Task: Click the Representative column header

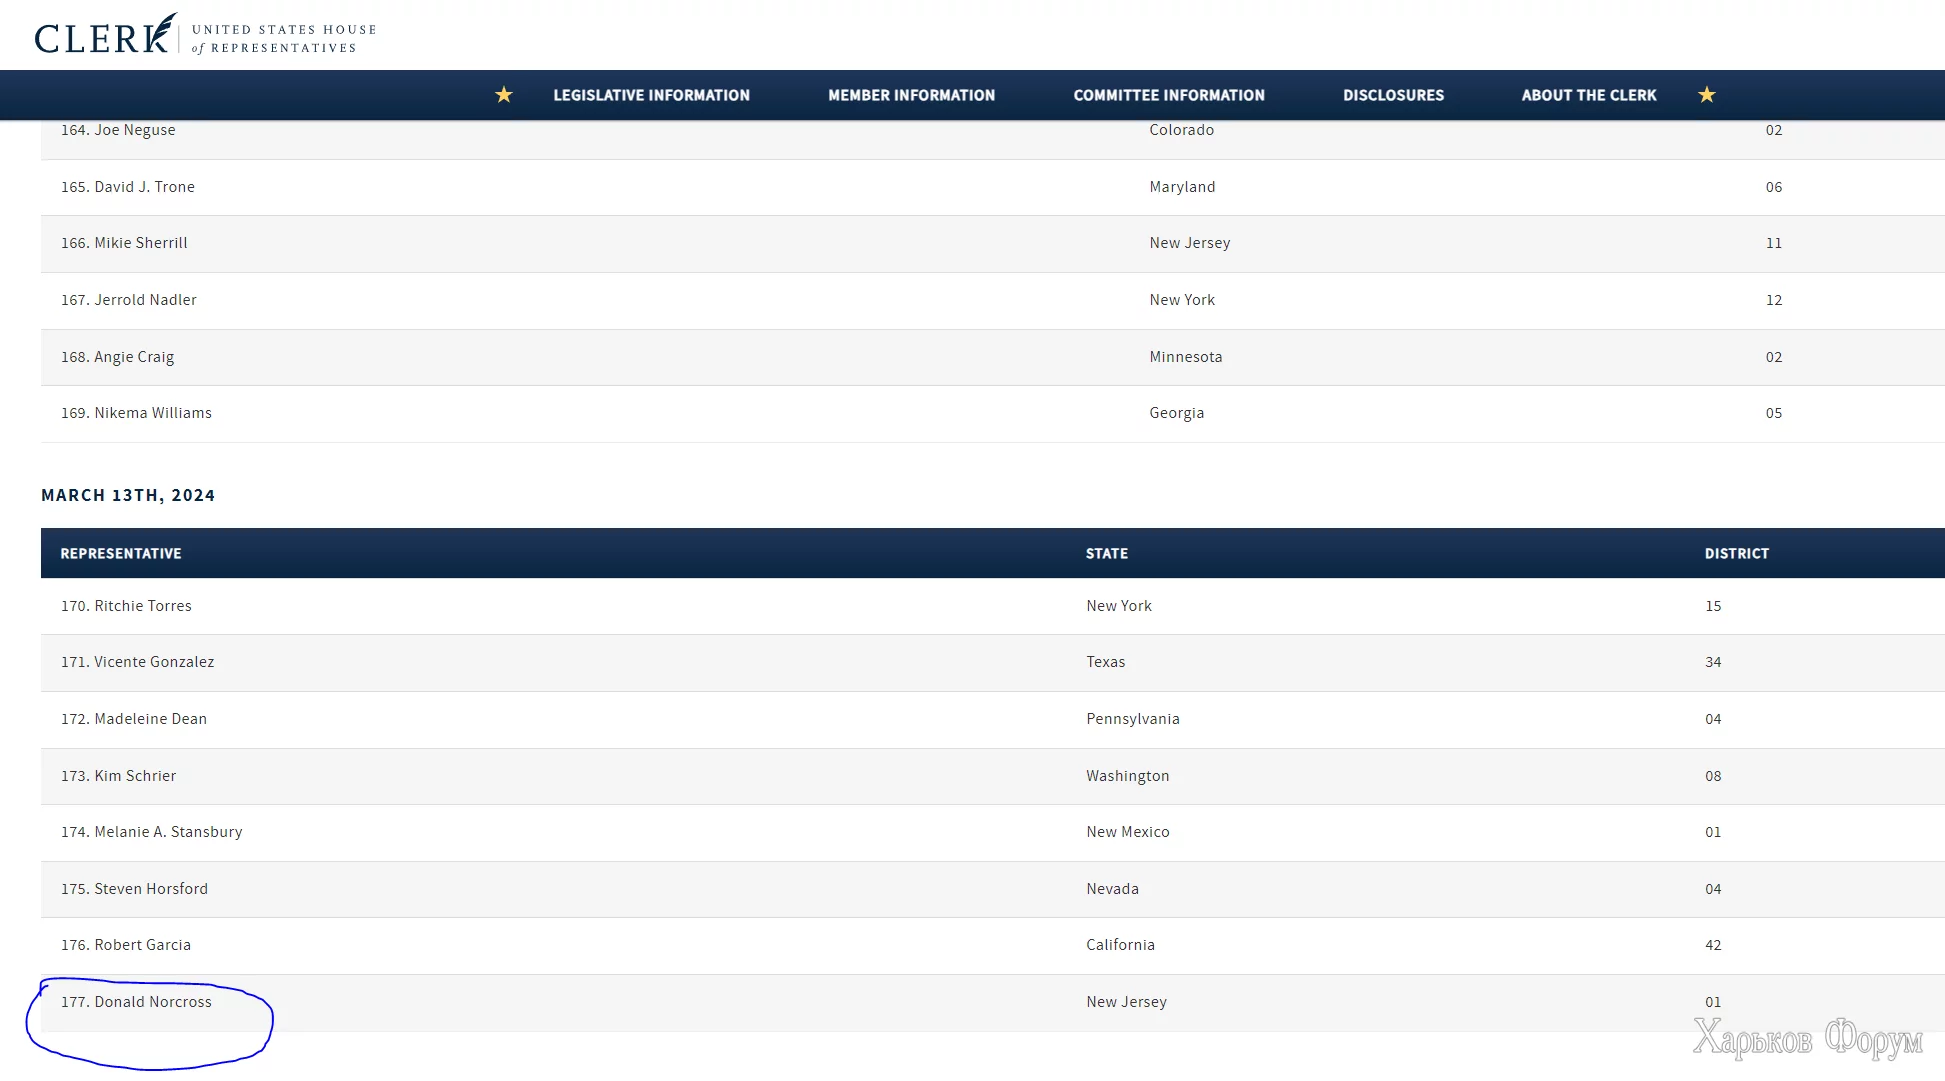Action: [x=121, y=553]
